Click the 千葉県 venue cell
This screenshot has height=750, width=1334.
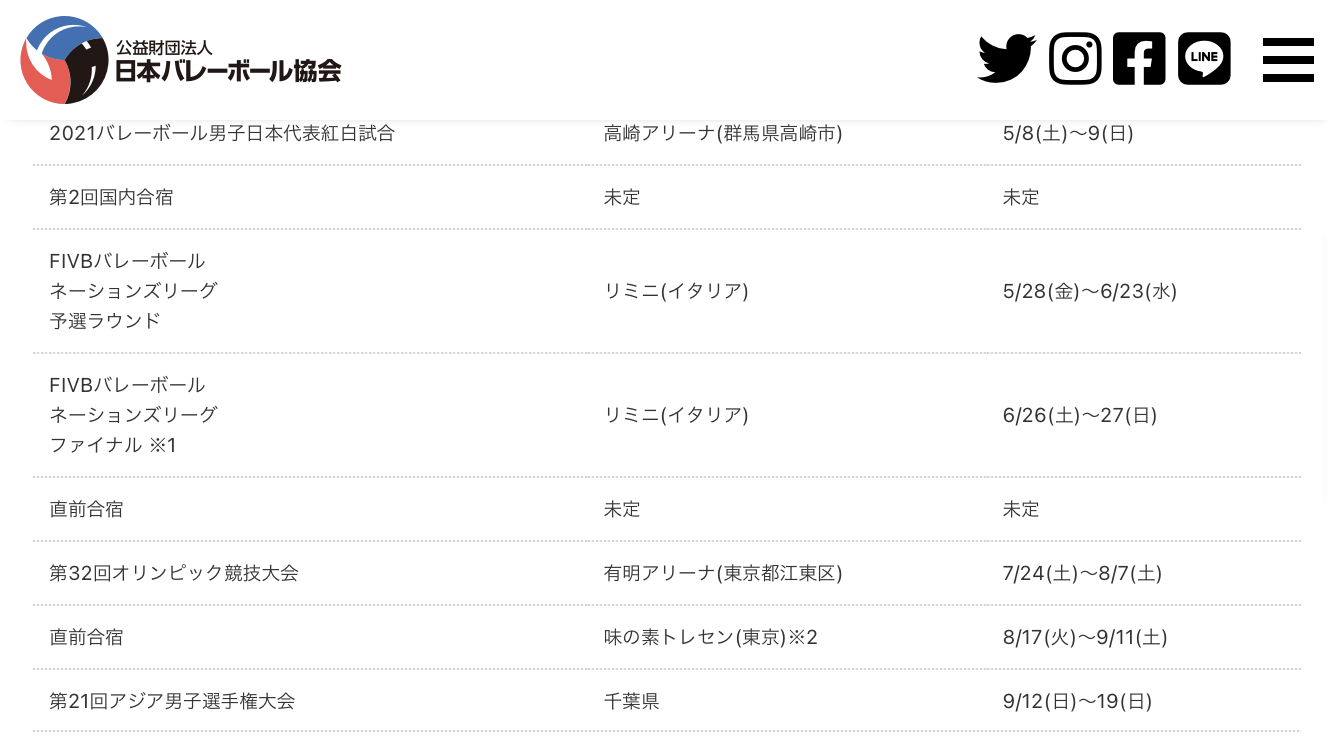[632, 701]
